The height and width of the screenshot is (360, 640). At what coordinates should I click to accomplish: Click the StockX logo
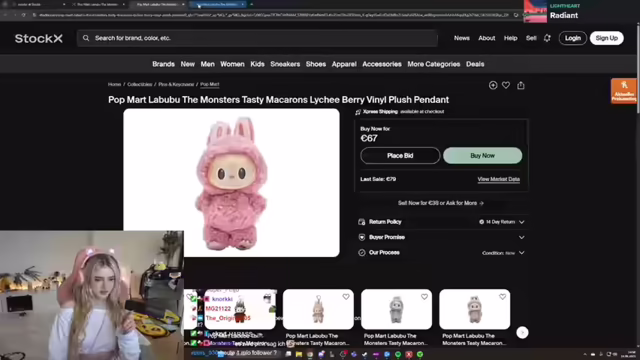(39, 38)
